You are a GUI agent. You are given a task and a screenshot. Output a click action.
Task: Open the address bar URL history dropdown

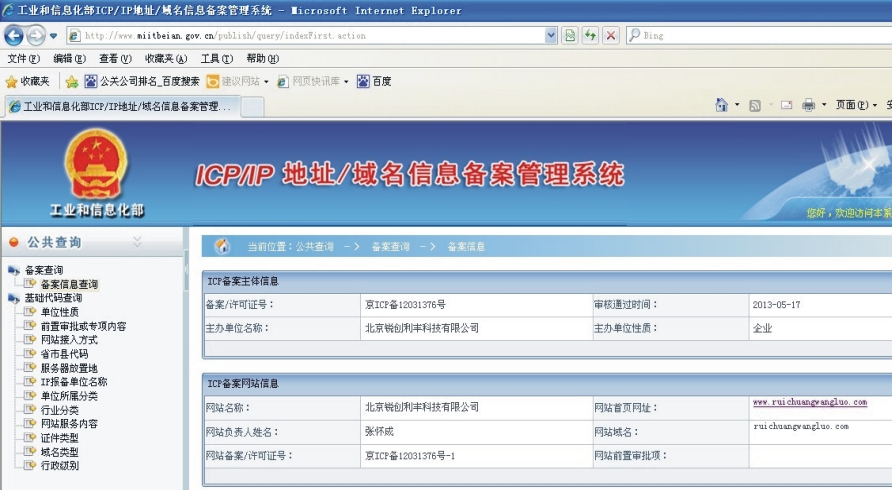tap(551, 35)
